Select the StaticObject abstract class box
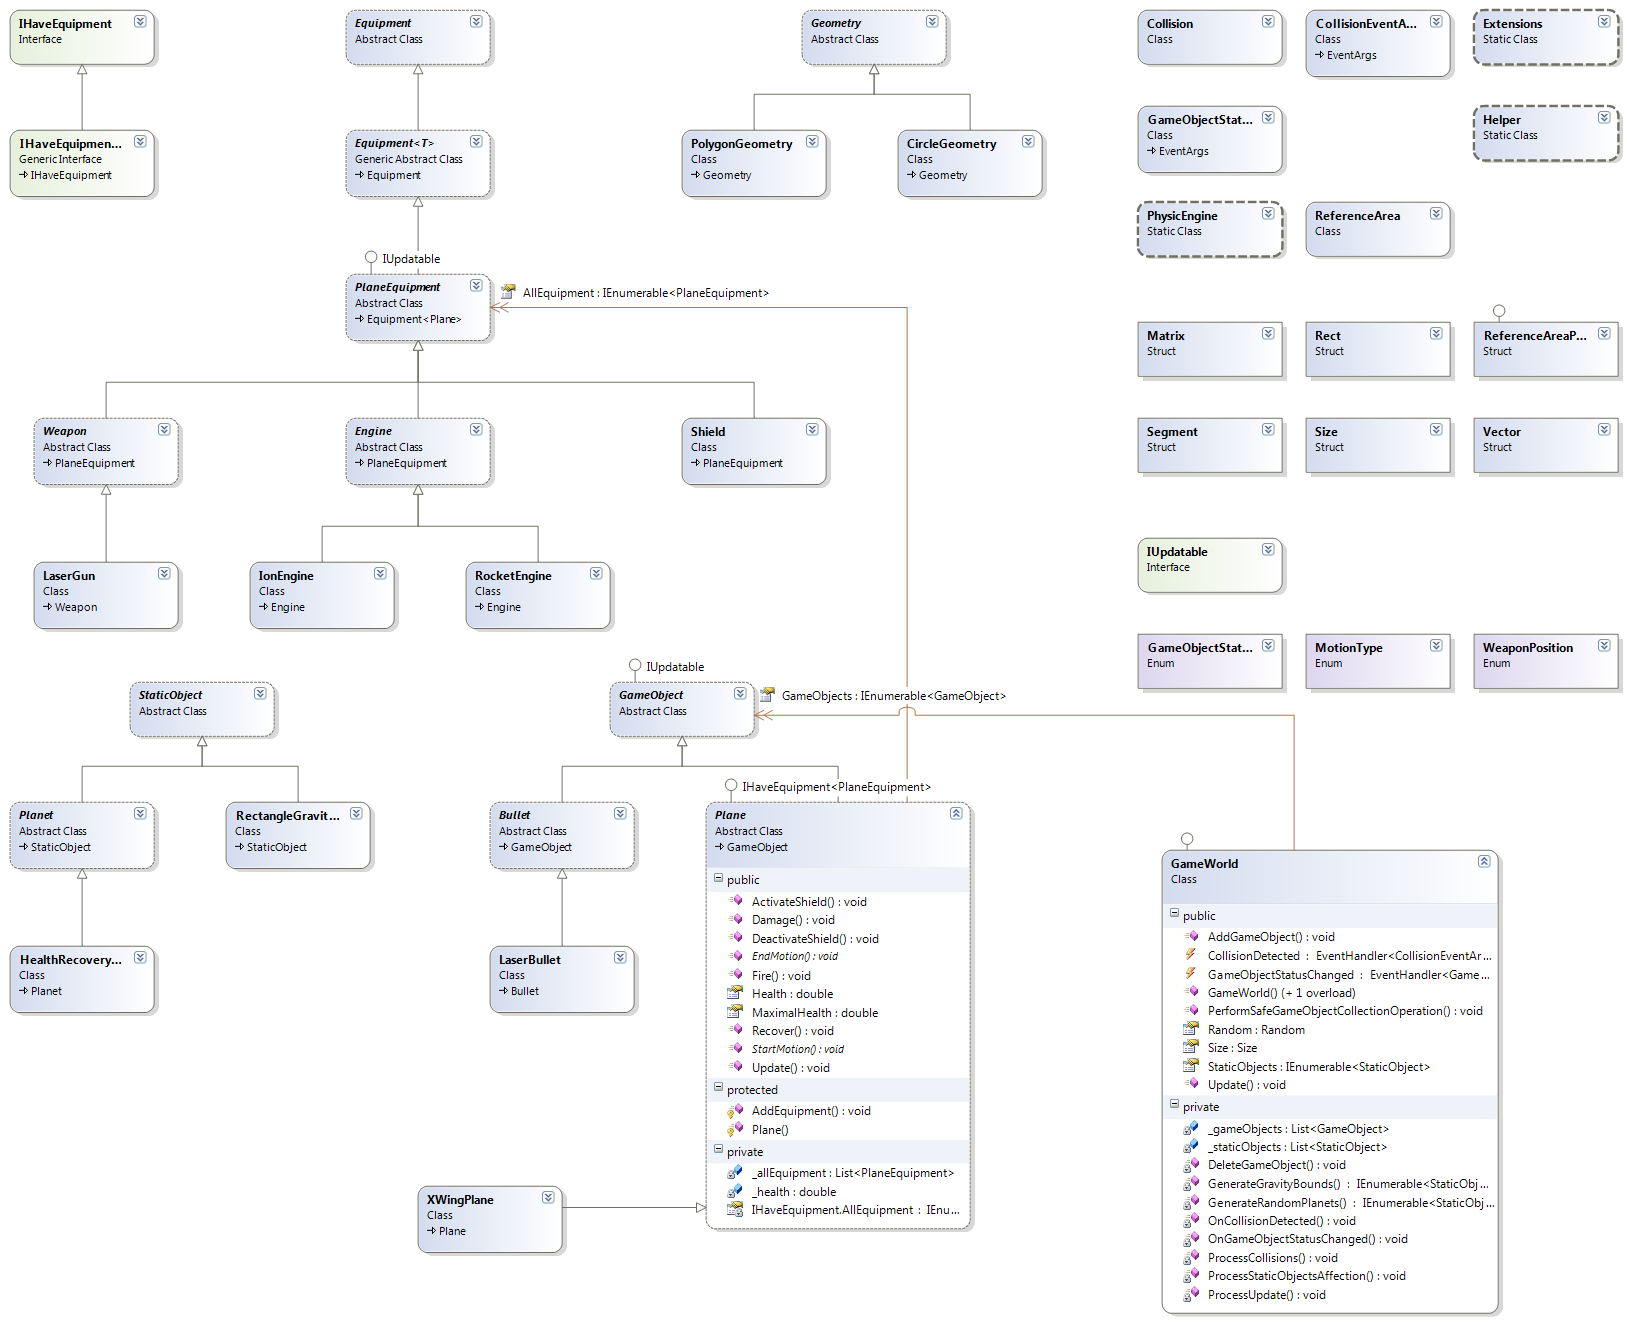The width and height of the screenshot is (1627, 1322). pyautogui.click(x=202, y=710)
